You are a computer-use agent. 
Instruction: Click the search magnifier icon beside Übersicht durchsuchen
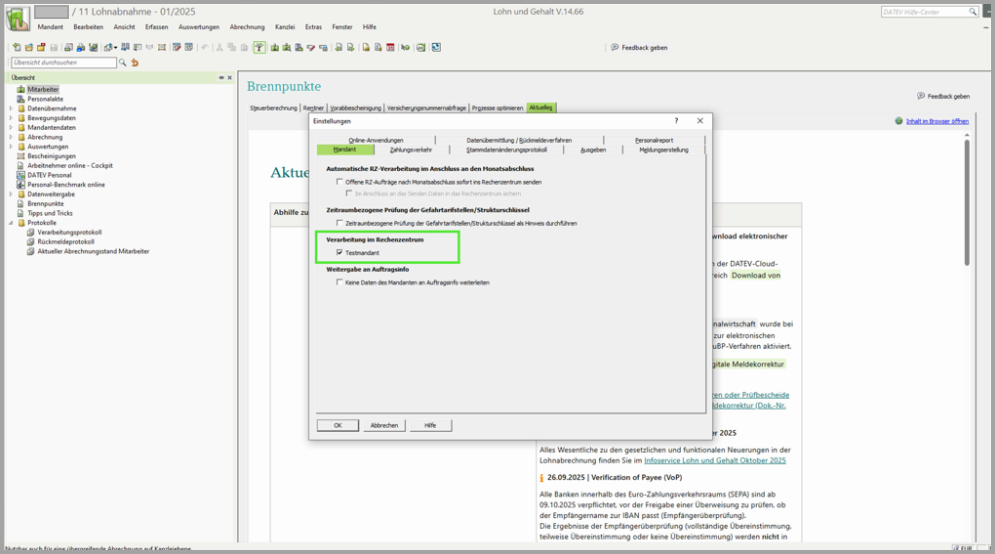[123, 63]
